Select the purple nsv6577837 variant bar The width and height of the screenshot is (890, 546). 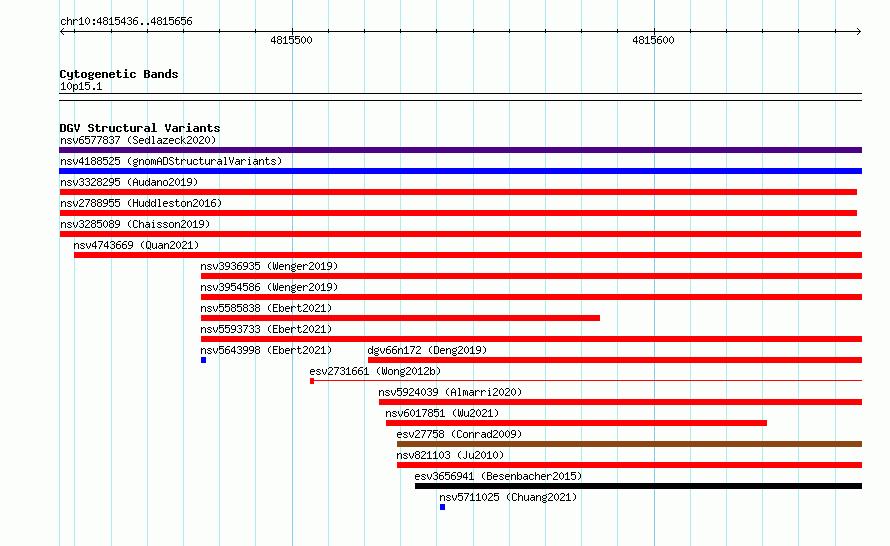coord(460,150)
